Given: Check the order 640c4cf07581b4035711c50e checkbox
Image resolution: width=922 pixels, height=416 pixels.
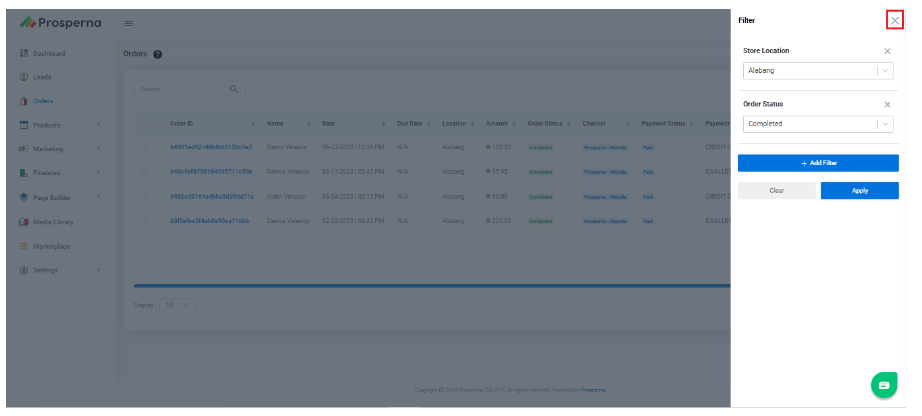Looking at the screenshot, I should click(143, 172).
